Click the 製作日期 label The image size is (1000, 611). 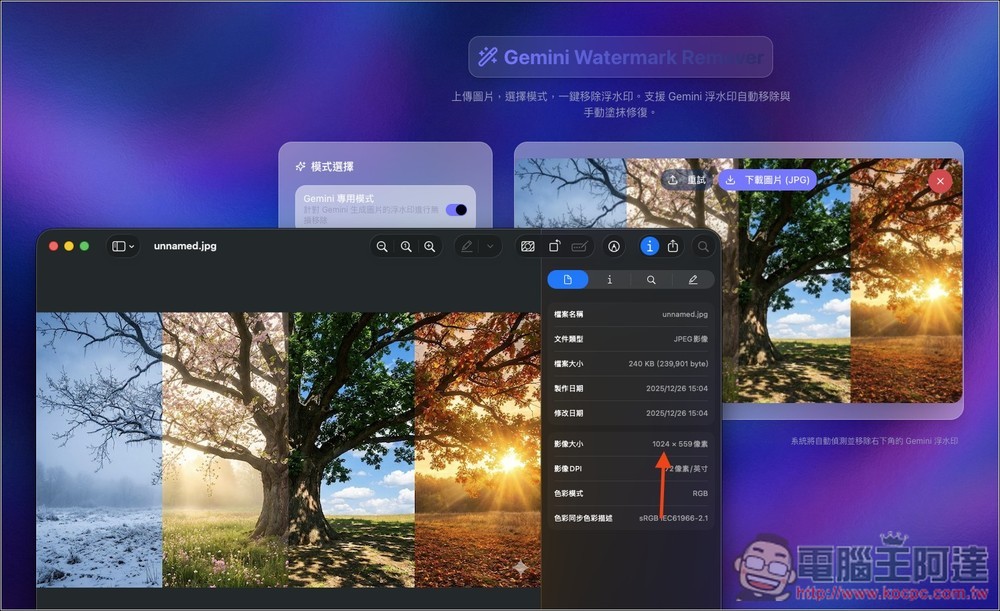pyautogui.click(x=568, y=388)
